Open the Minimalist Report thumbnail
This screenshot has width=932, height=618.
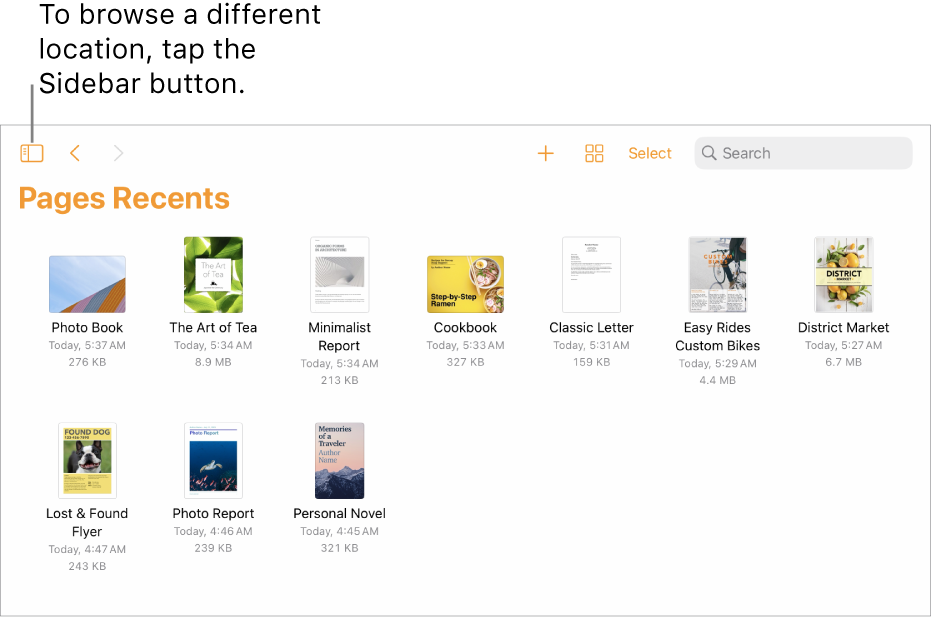point(340,275)
